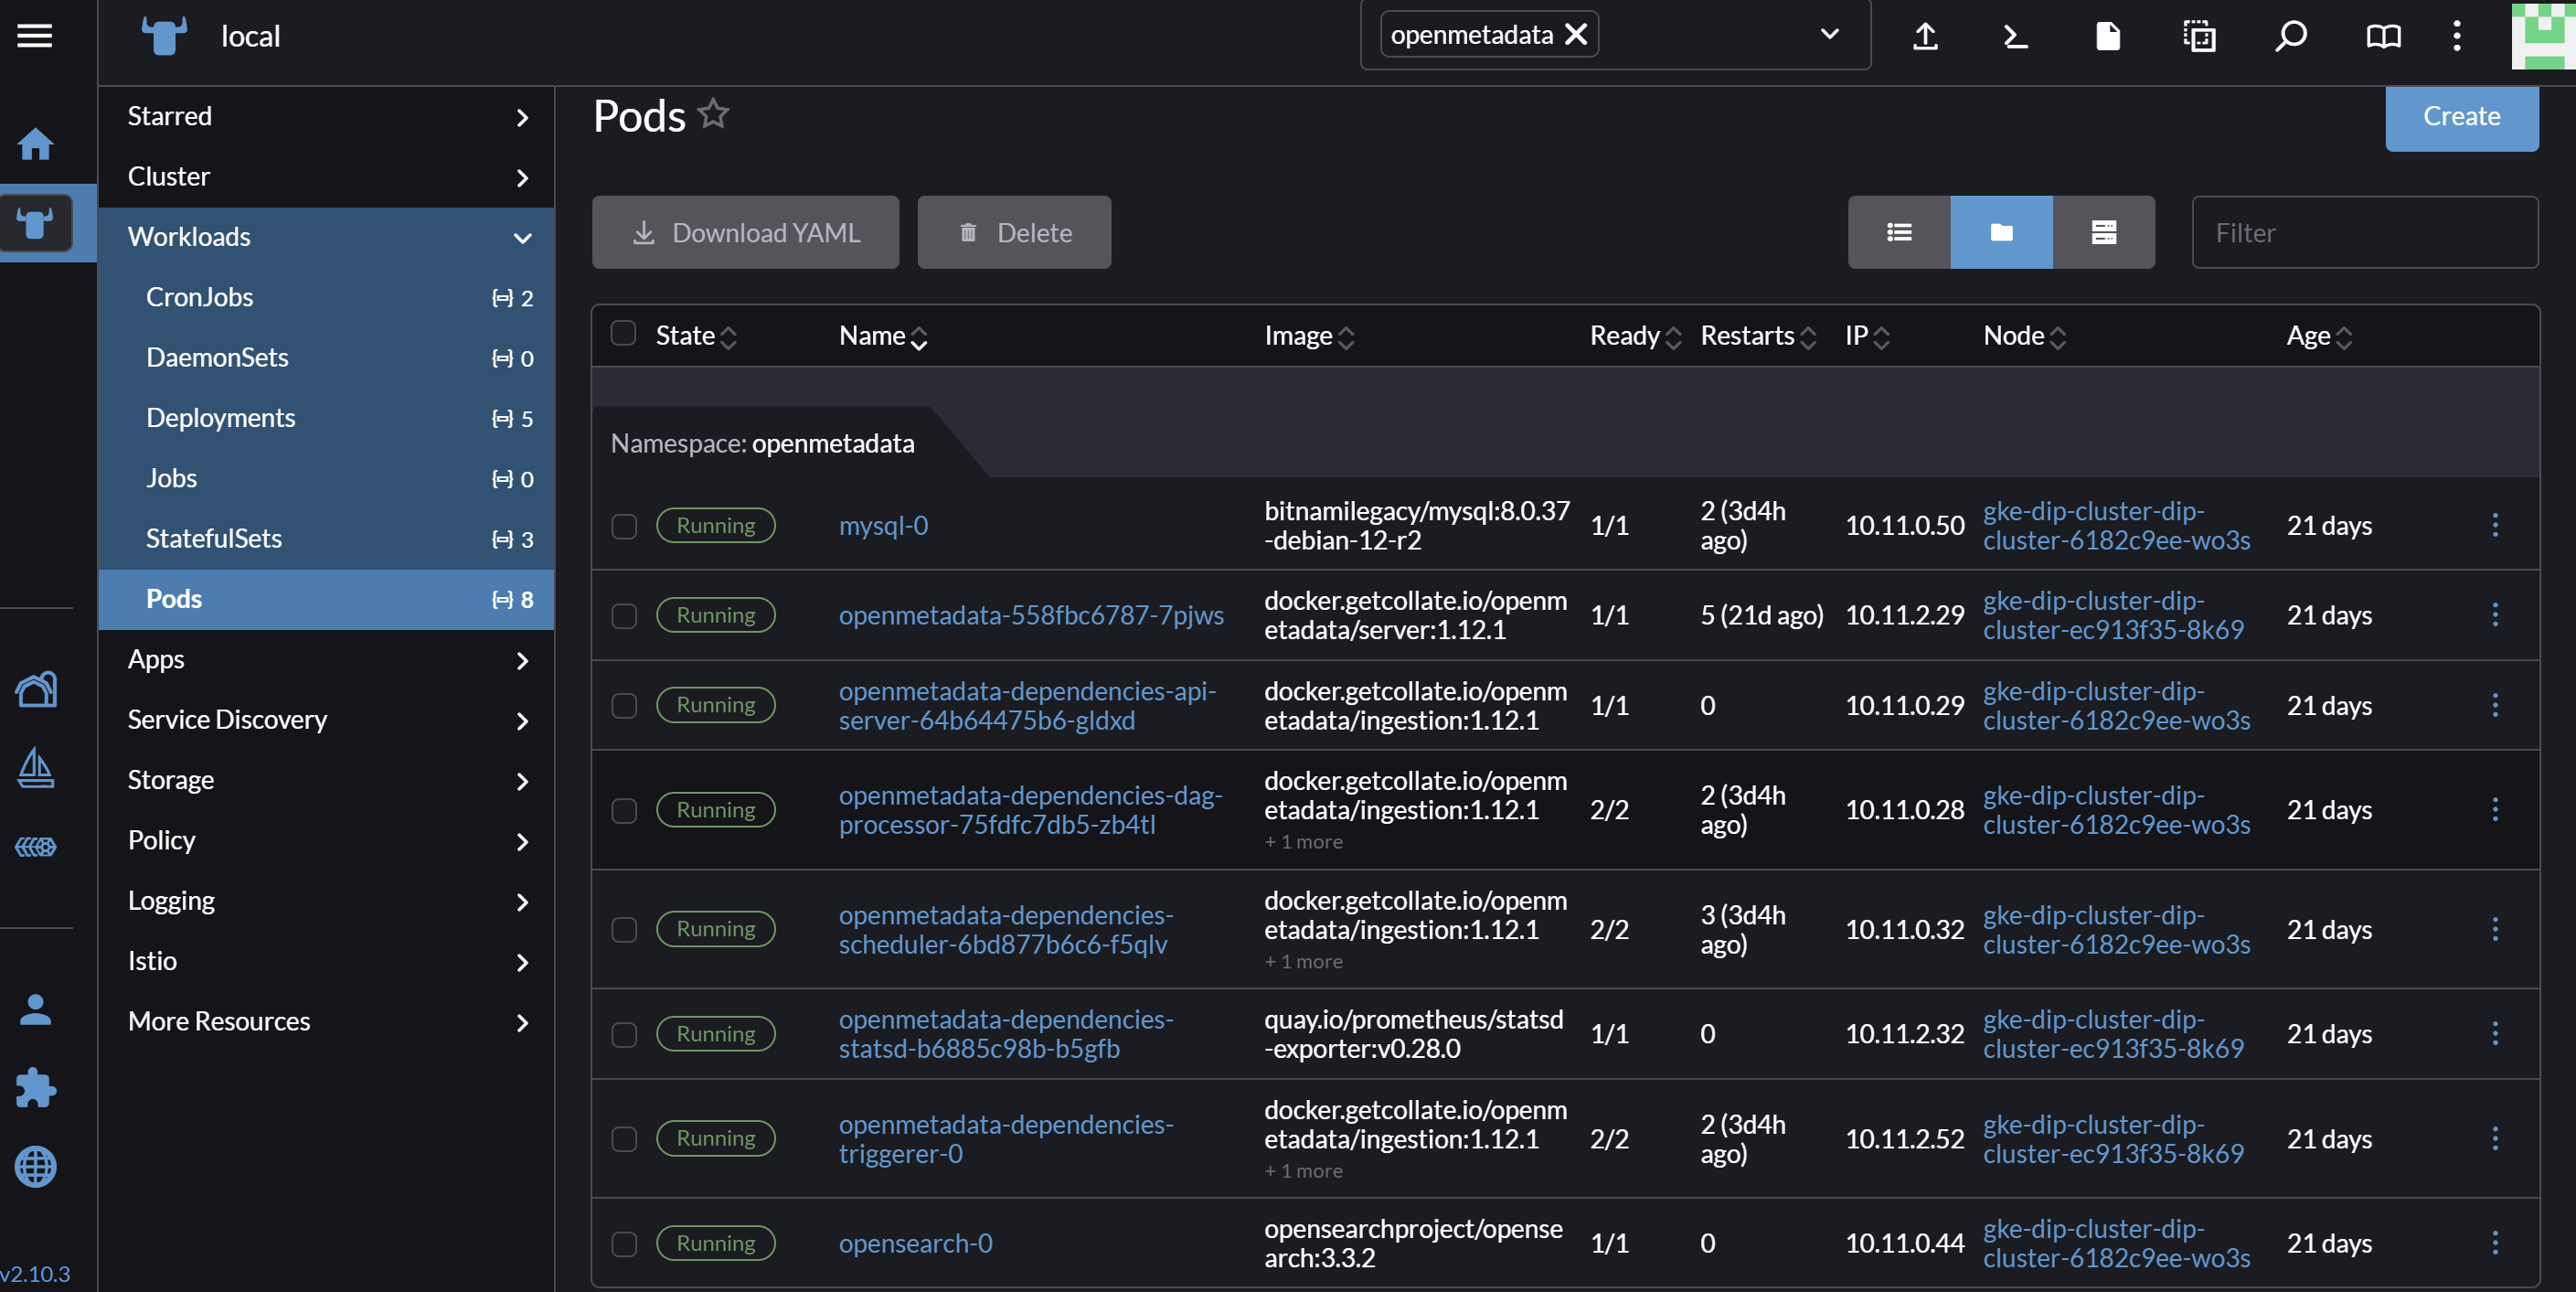This screenshot has width=2576, height=1292.
Task: Open mysql-0 pod link
Action: [883, 525]
